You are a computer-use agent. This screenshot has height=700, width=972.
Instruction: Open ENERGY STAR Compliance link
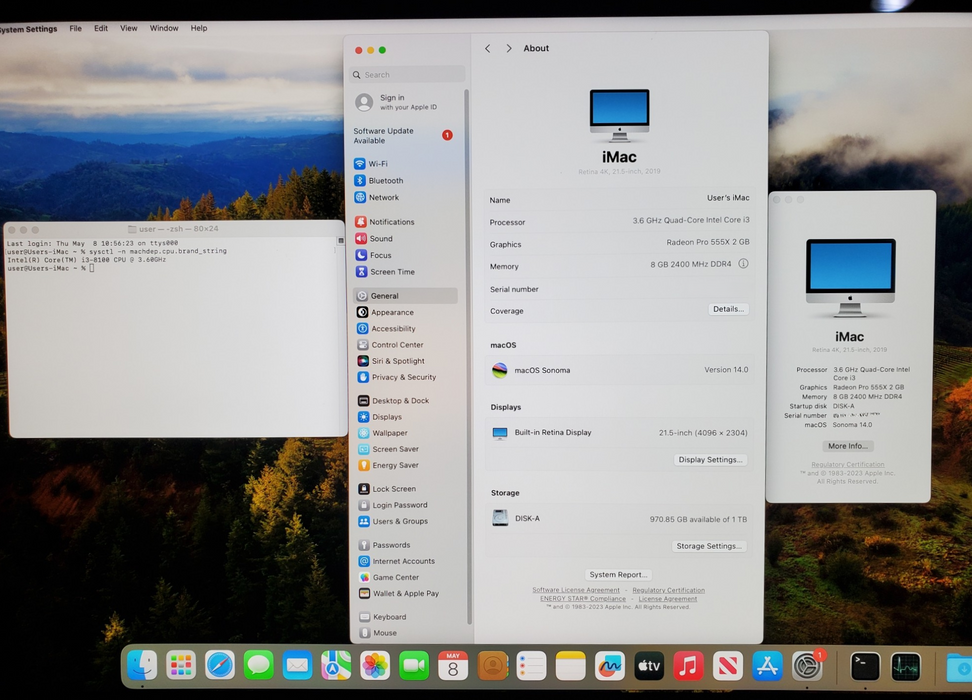click(583, 598)
